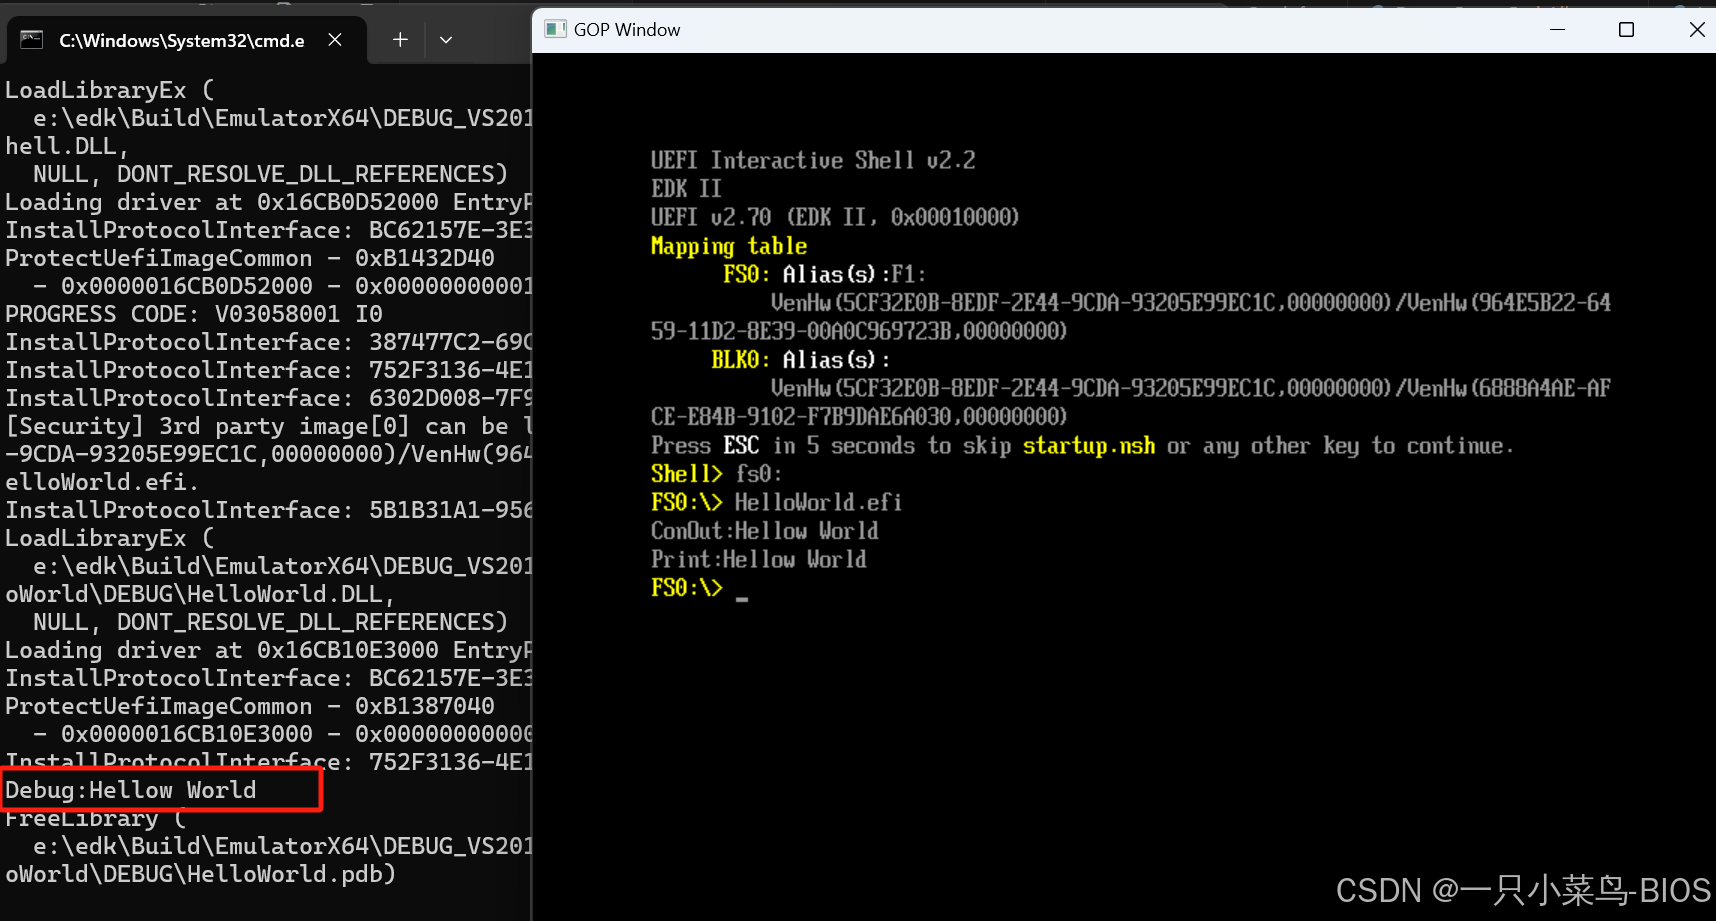Screen dimensions: 1716x921
Task: Open a new terminal tab with plus button
Action: (400, 40)
